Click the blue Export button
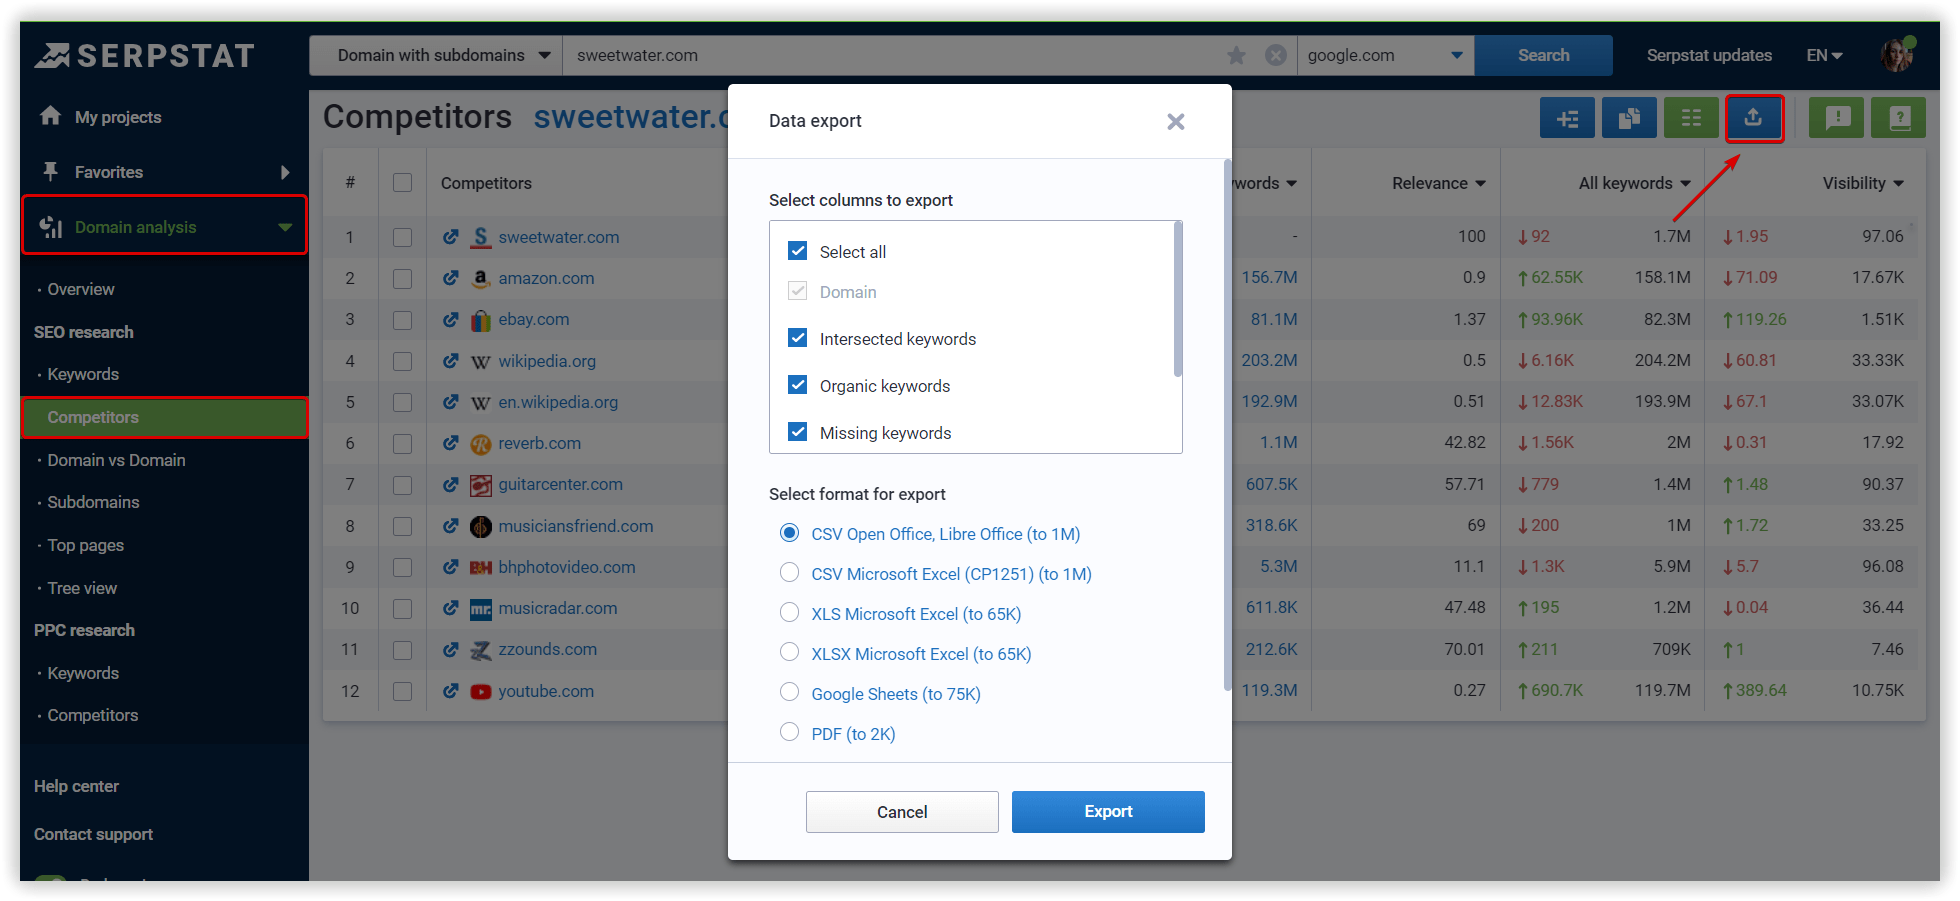 (1108, 812)
